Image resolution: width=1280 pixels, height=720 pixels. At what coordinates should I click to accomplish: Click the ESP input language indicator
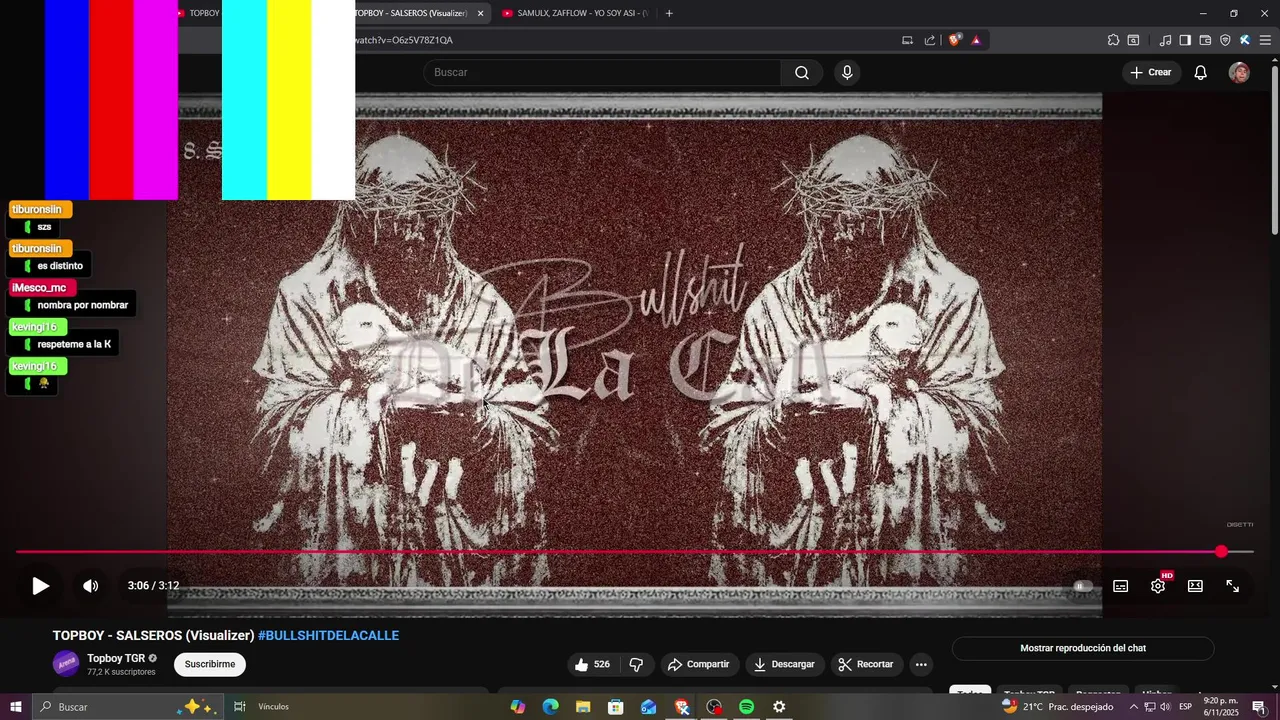(1185, 706)
